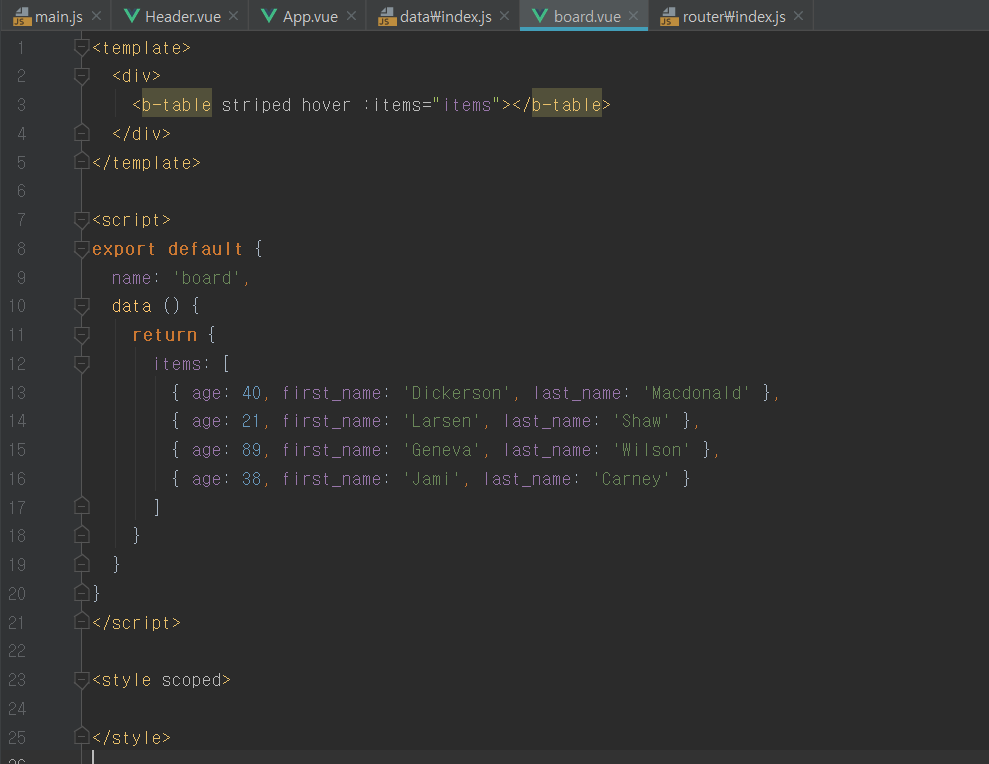Click line number 24 in gutter

(x=17, y=708)
